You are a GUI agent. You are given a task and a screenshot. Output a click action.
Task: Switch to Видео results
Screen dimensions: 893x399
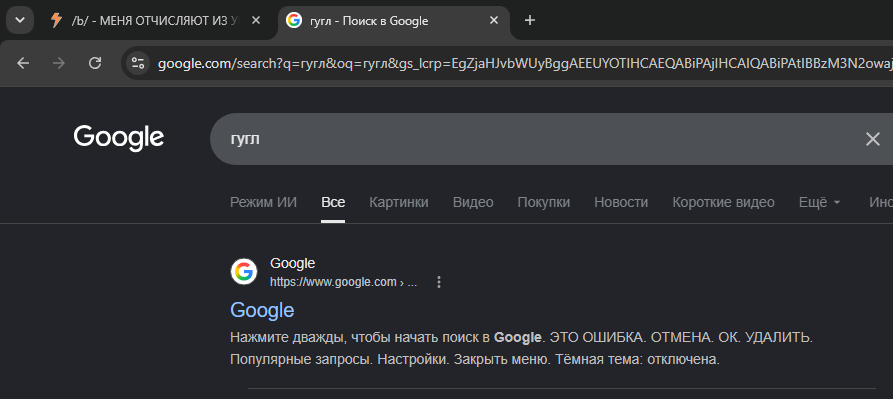(473, 203)
